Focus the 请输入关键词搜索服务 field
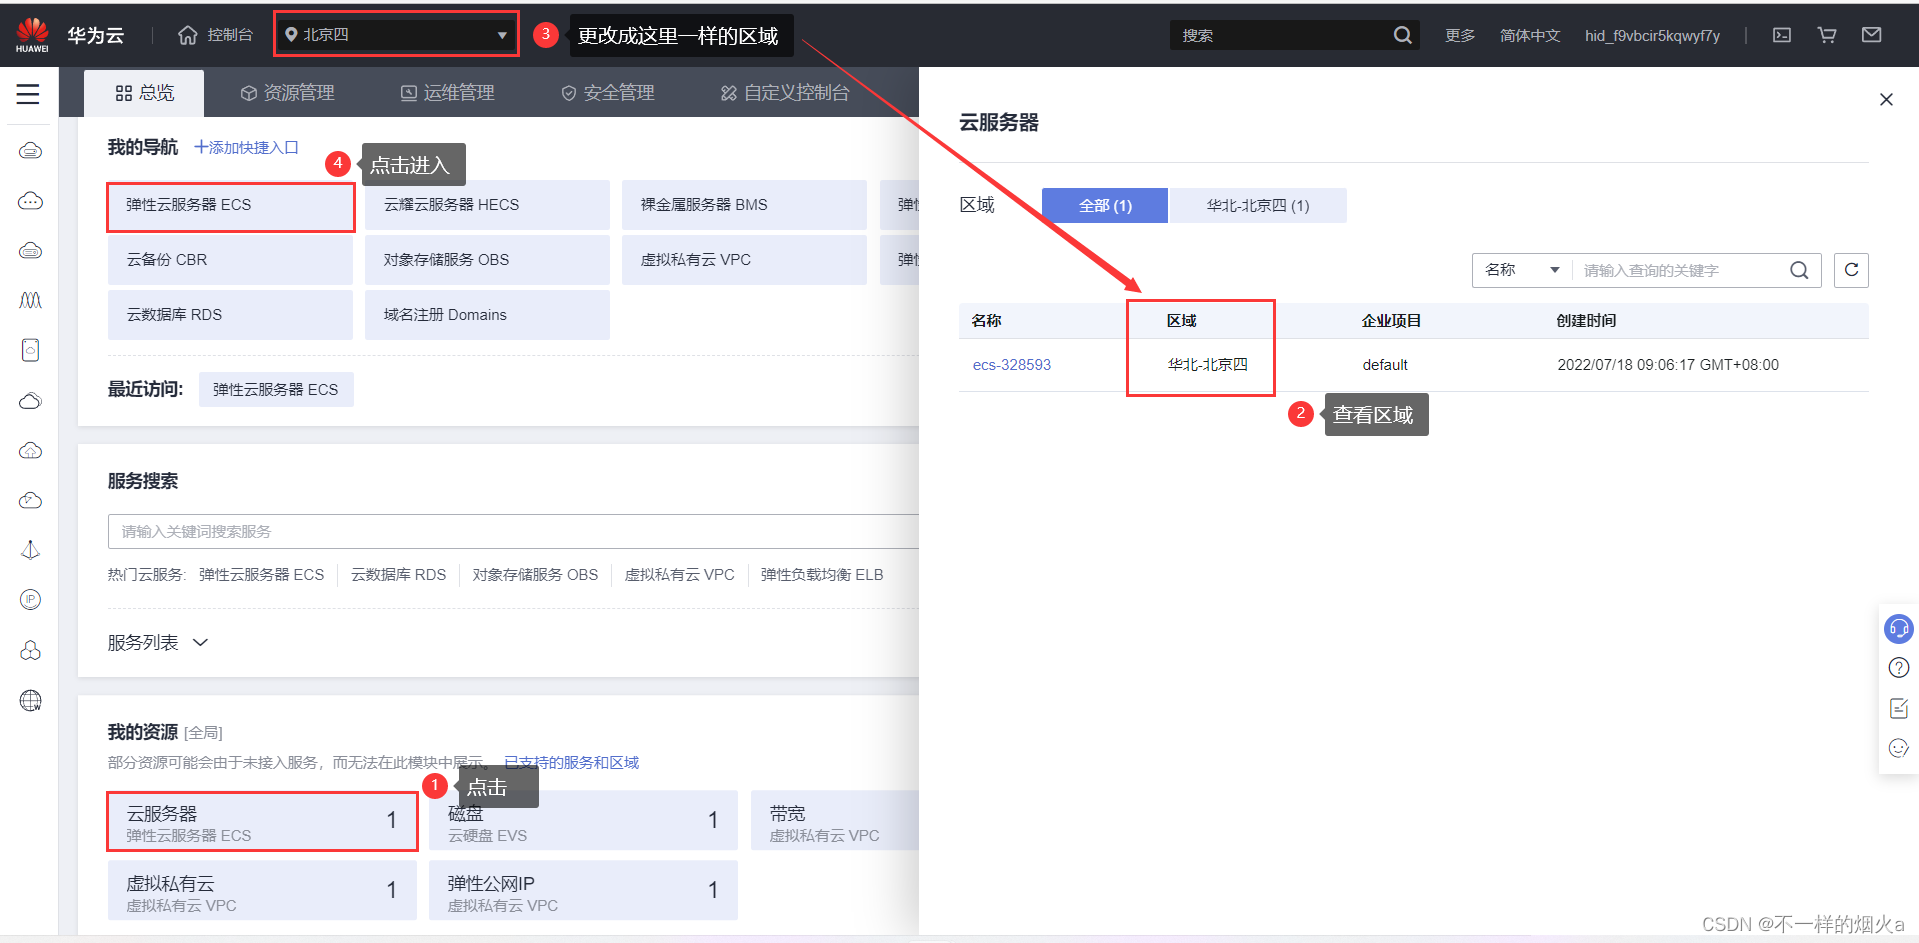This screenshot has height=943, width=1919. pos(513,532)
